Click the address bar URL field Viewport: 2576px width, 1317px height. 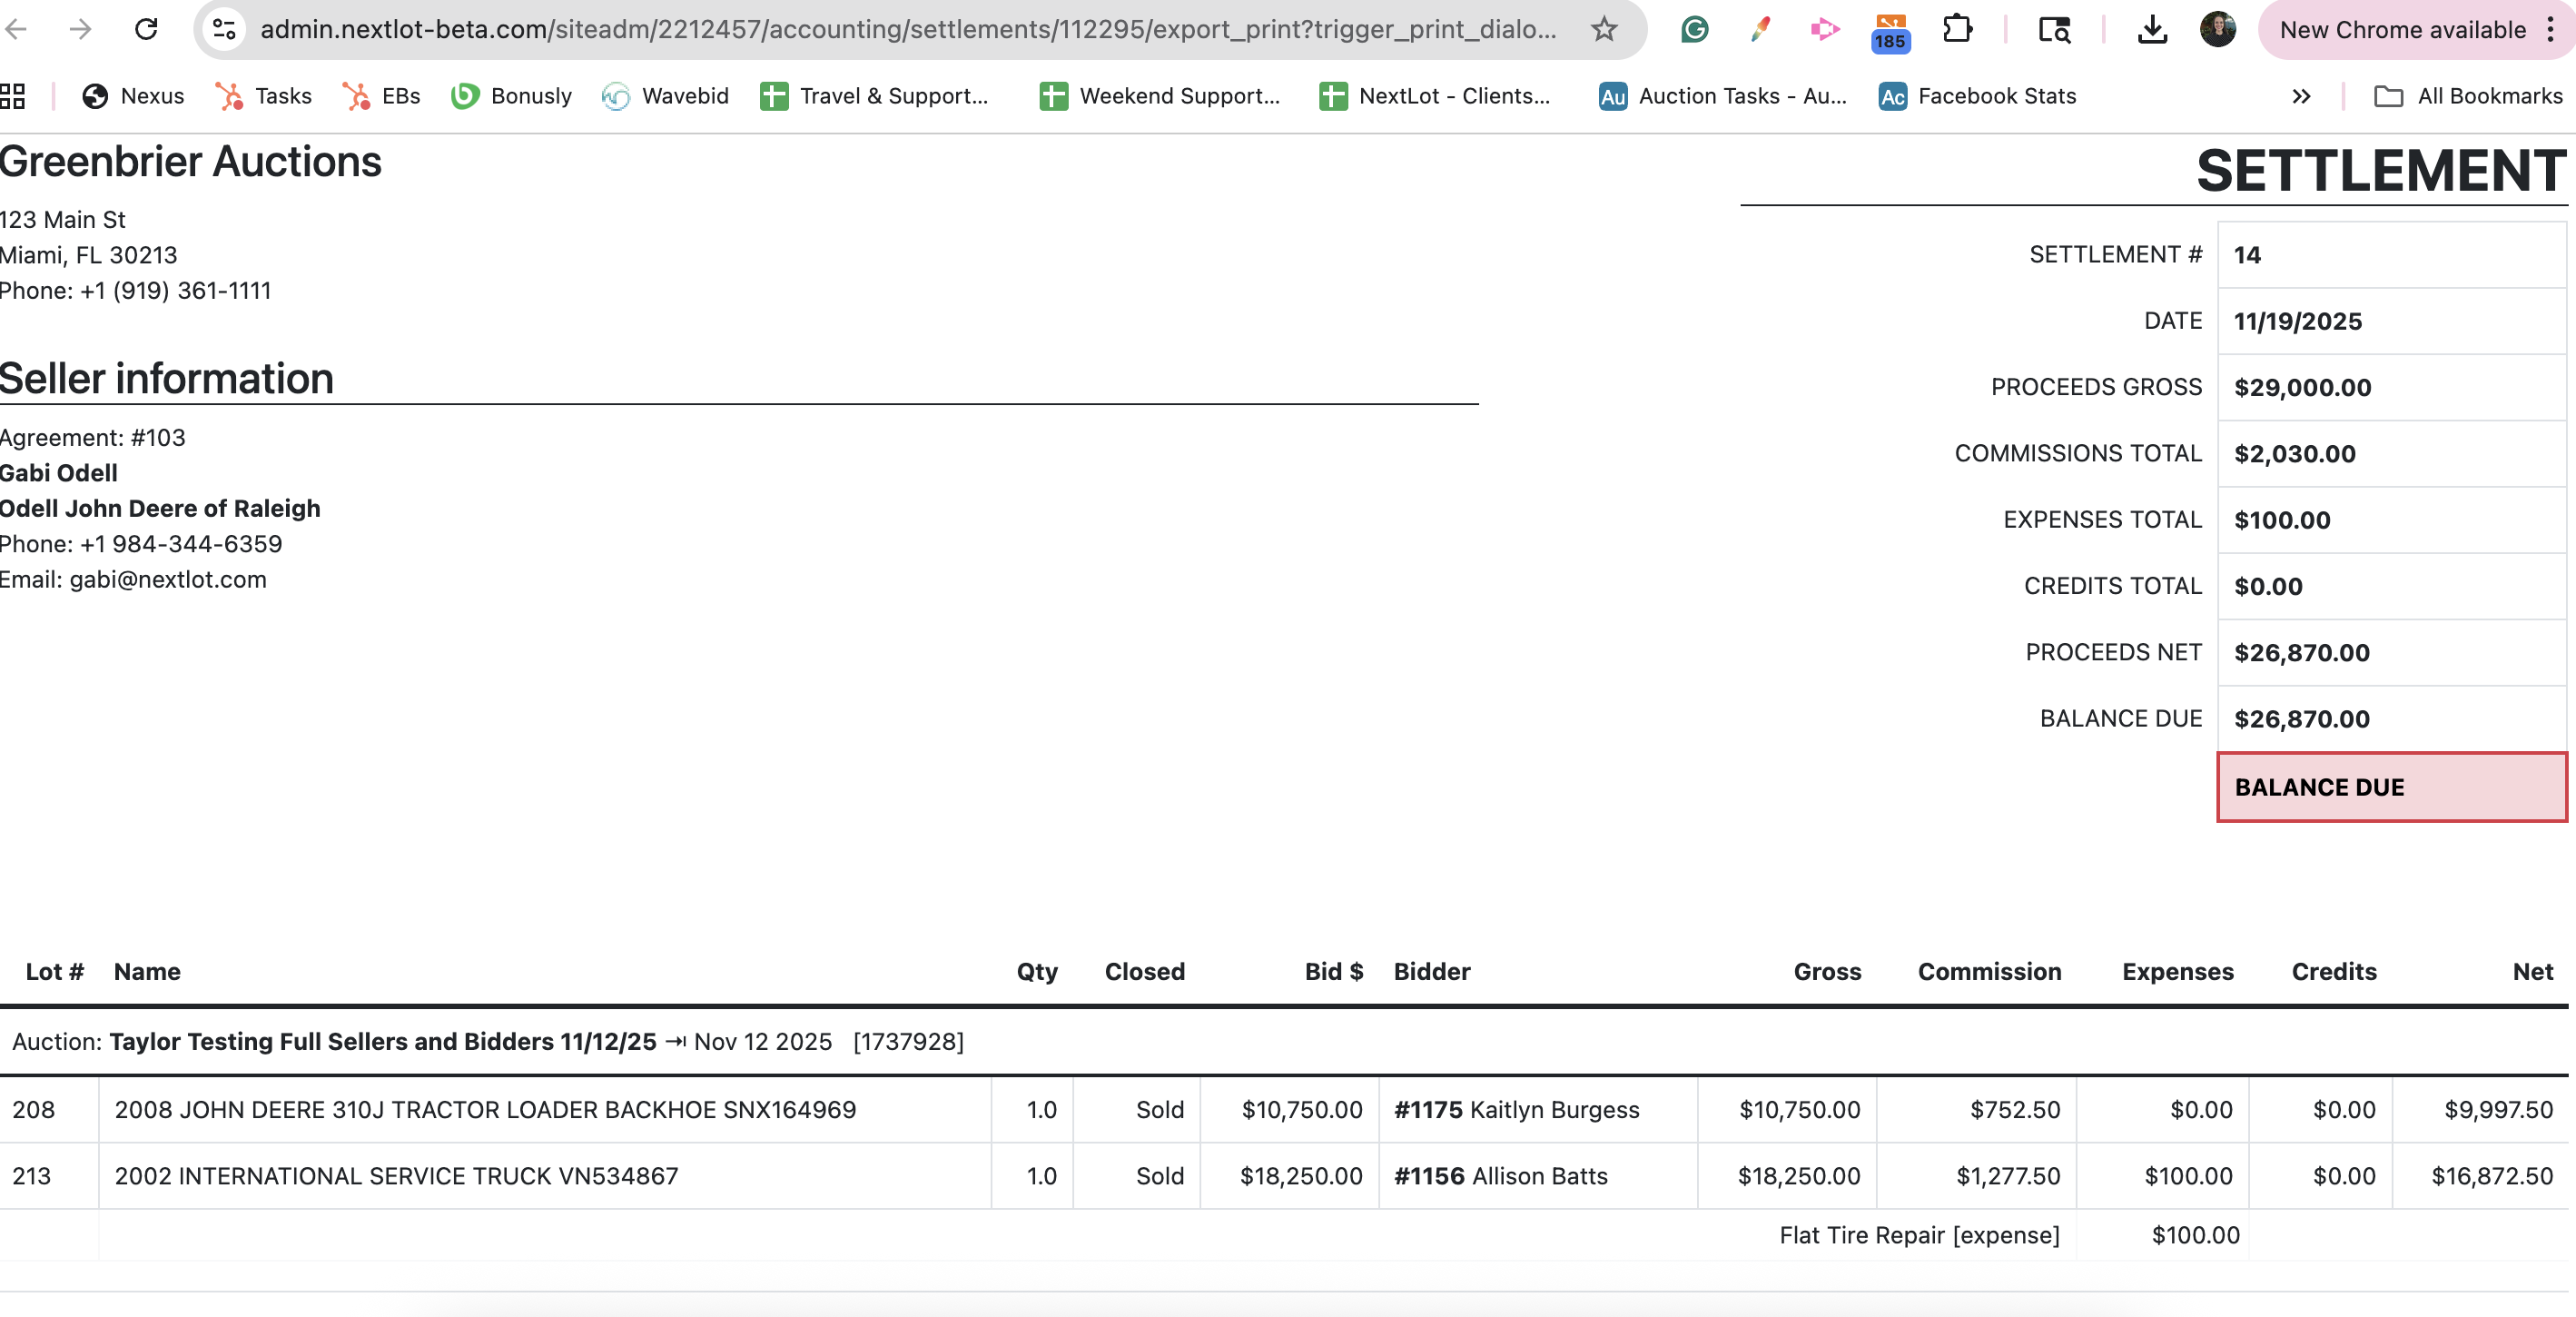pyautogui.click(x=908, y=30)
